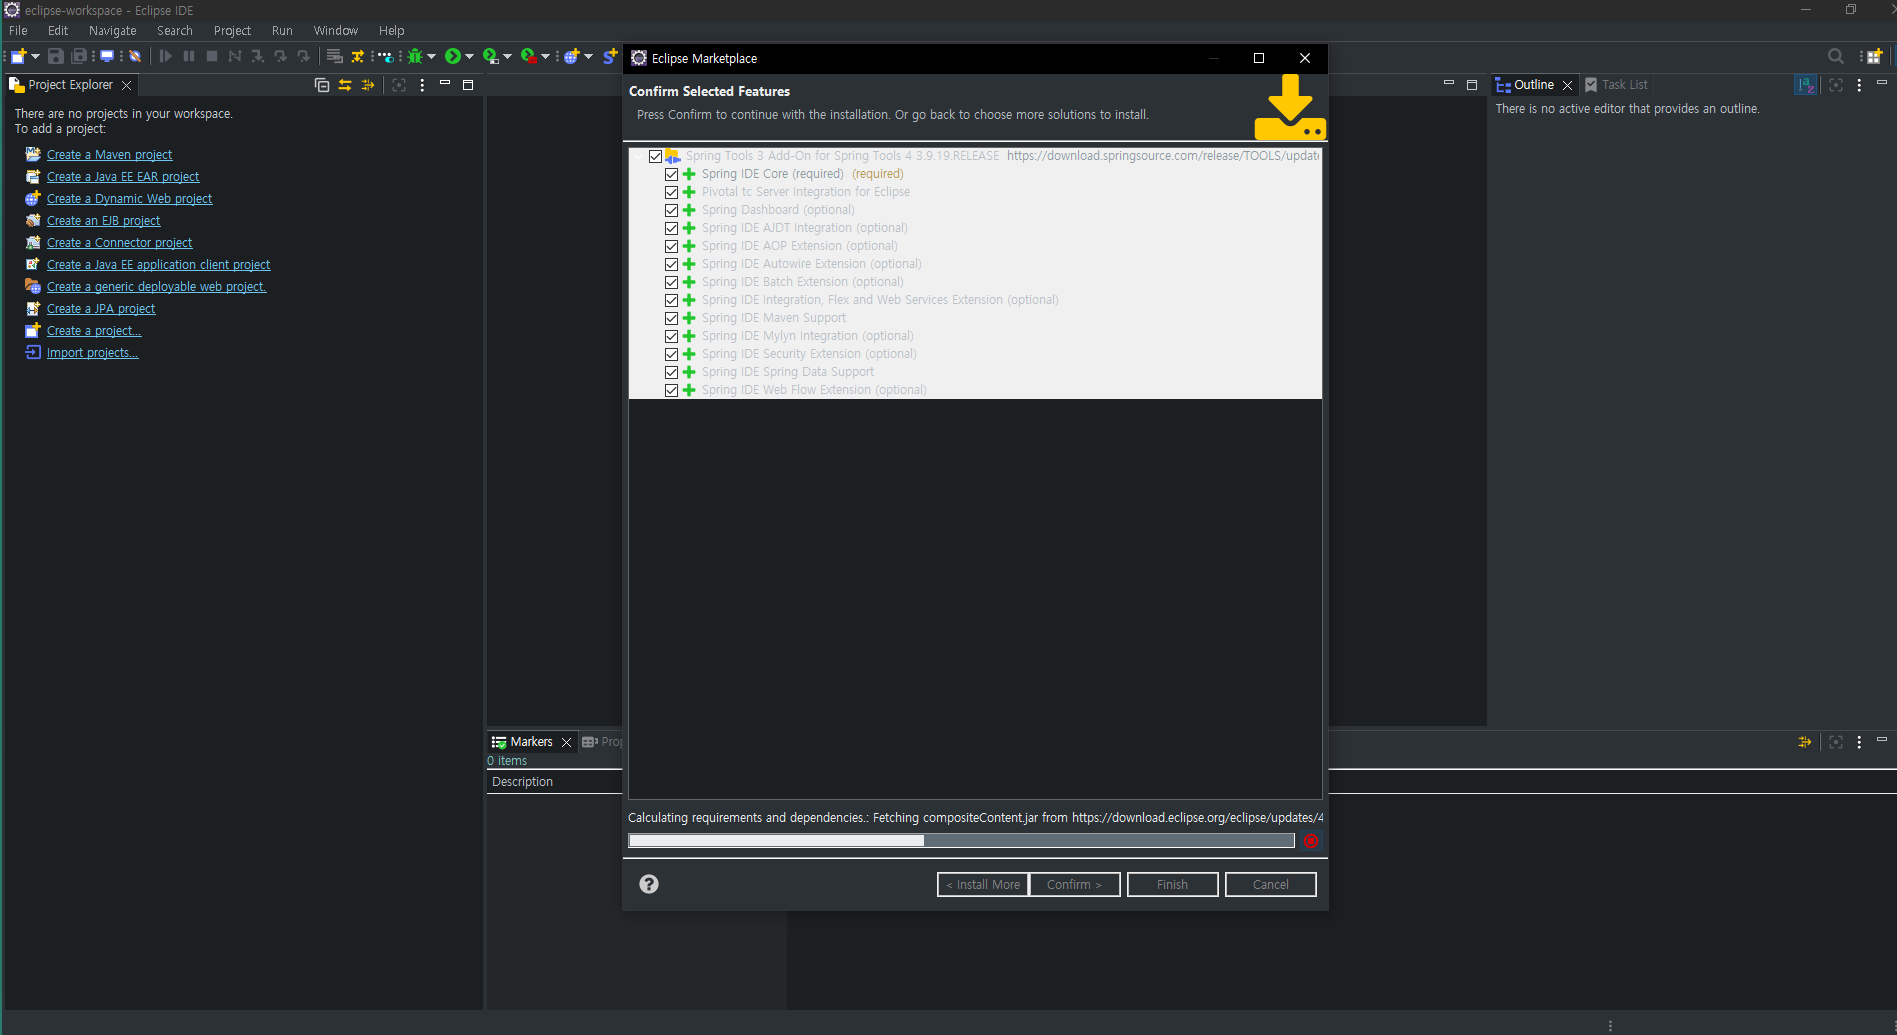Open the Coverage dropdown arrow
This screenshot has width=1897, height=1035.
pyautogui.click(x=508, y=57)
